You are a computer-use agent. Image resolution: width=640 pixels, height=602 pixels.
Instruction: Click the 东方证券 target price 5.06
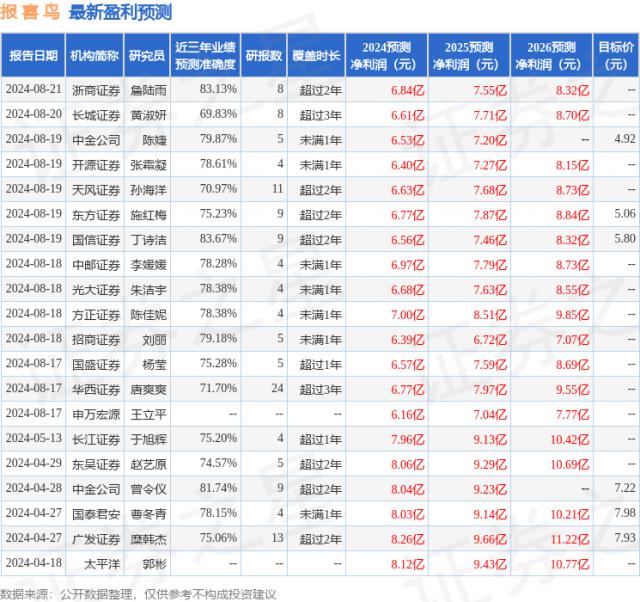point(624,214)
